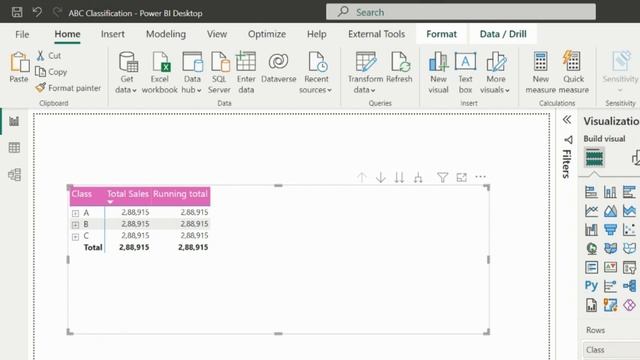Select the Build visual pane icon

point(594,158)
